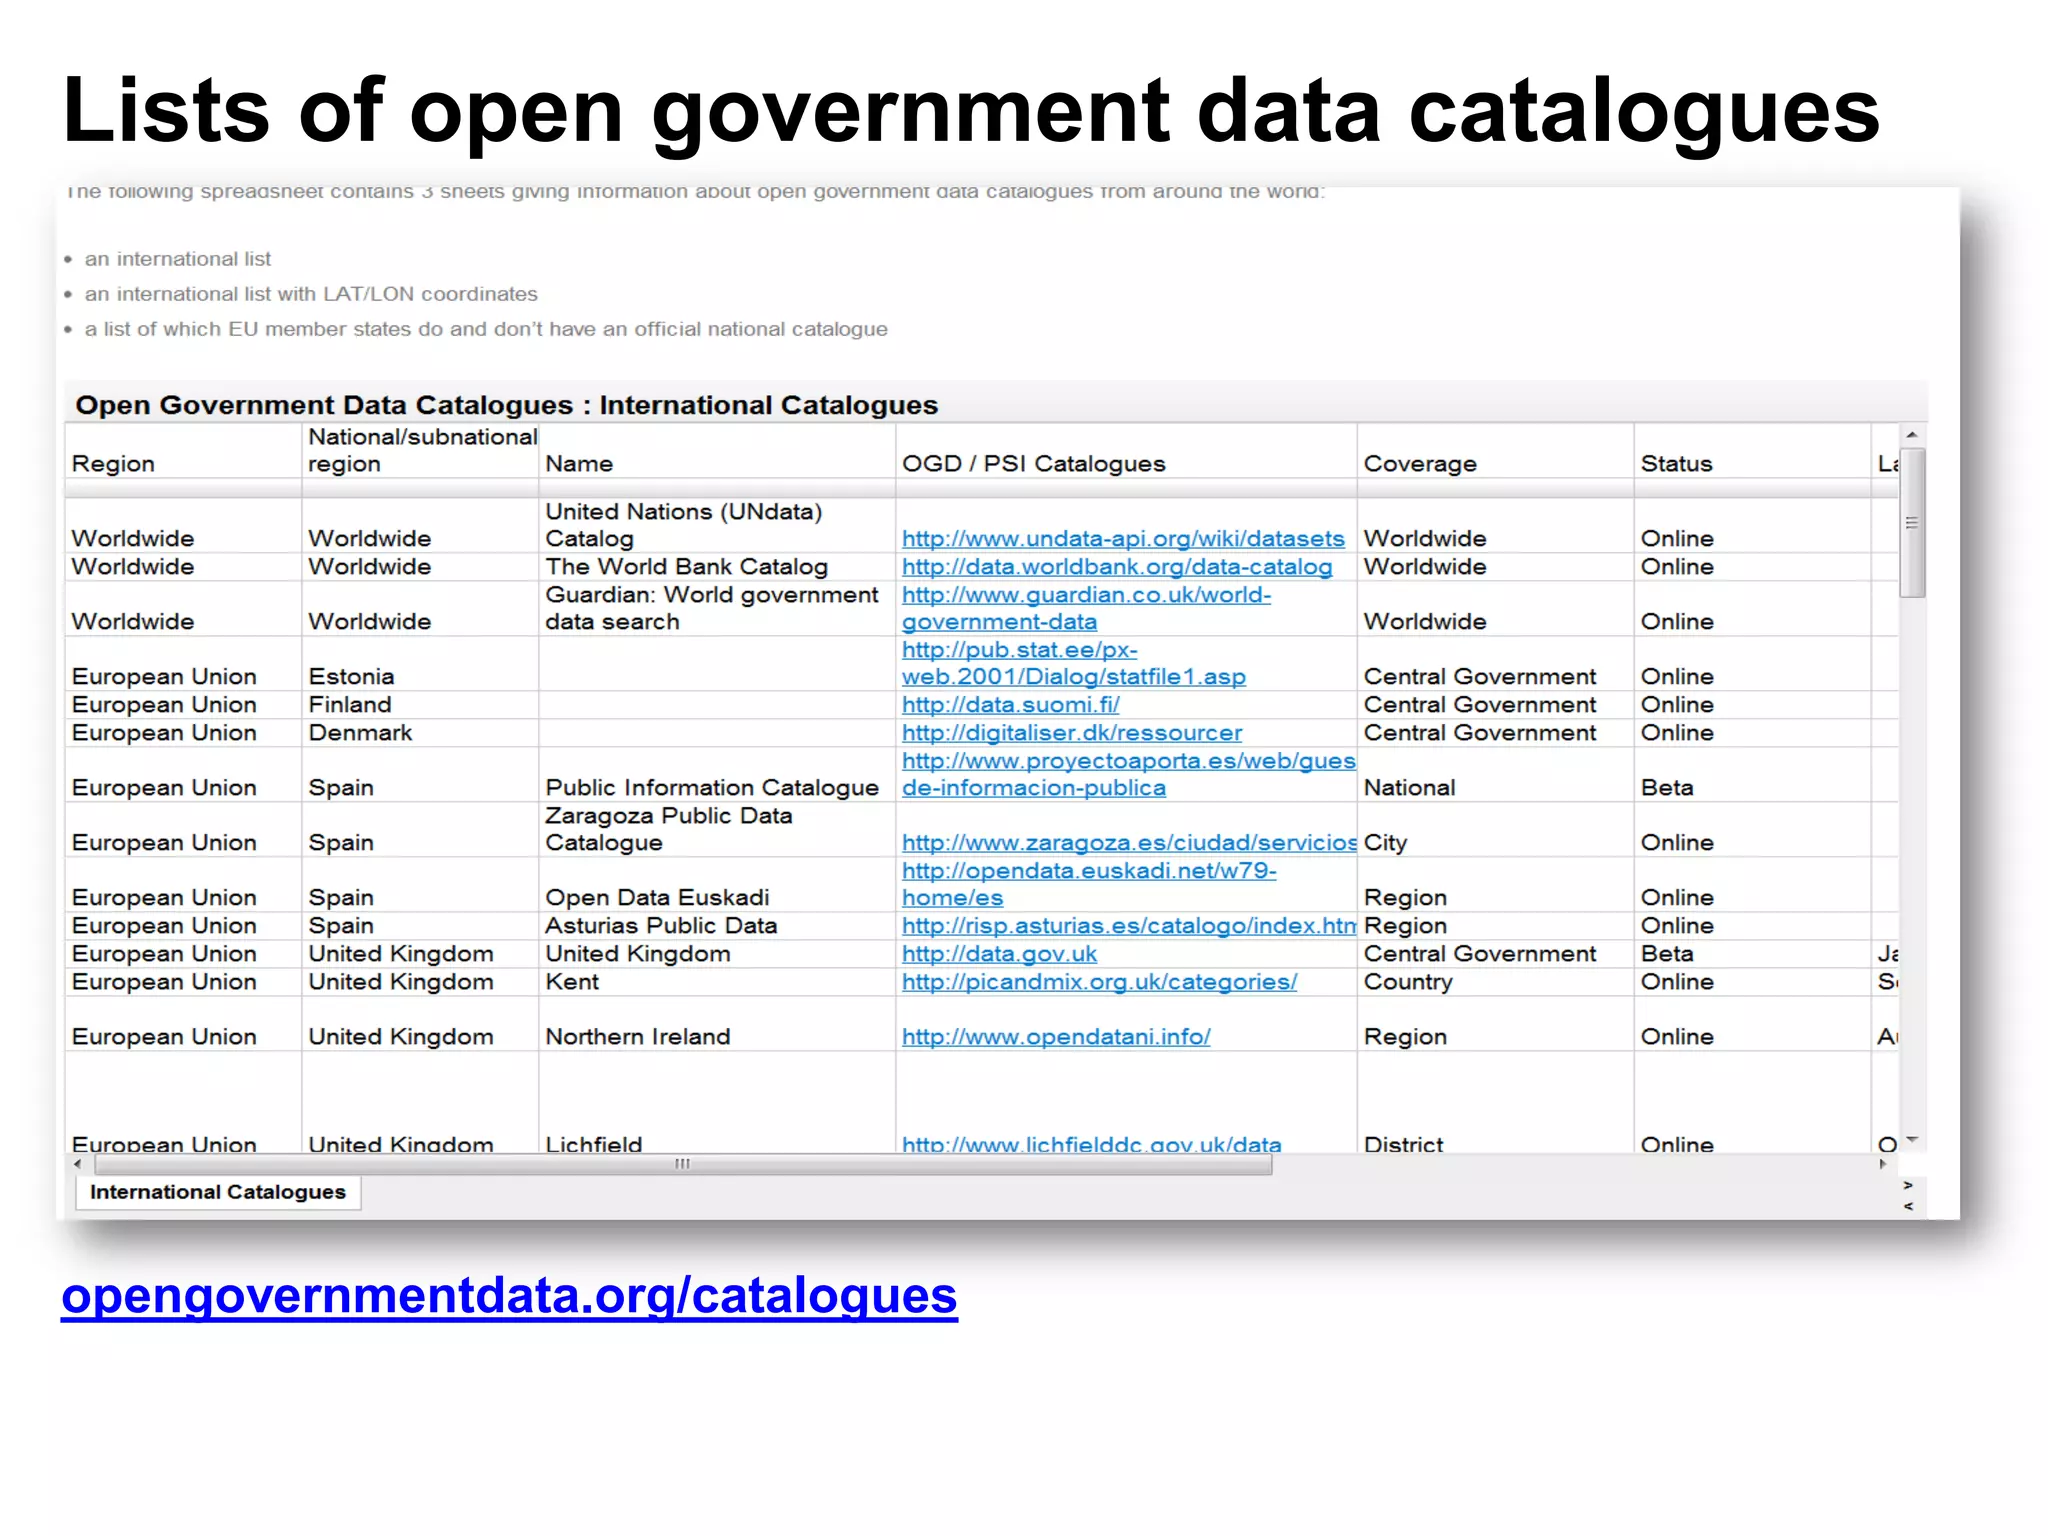Click the horizontal scrollbar right arrow

click(x=1883, y=1164)
